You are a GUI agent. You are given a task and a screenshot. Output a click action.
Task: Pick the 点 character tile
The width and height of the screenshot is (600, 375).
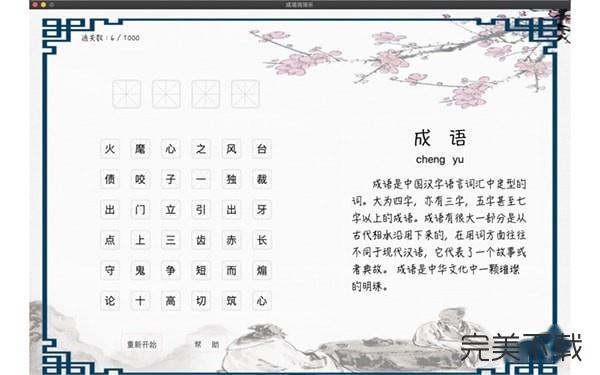coord(110,240)
